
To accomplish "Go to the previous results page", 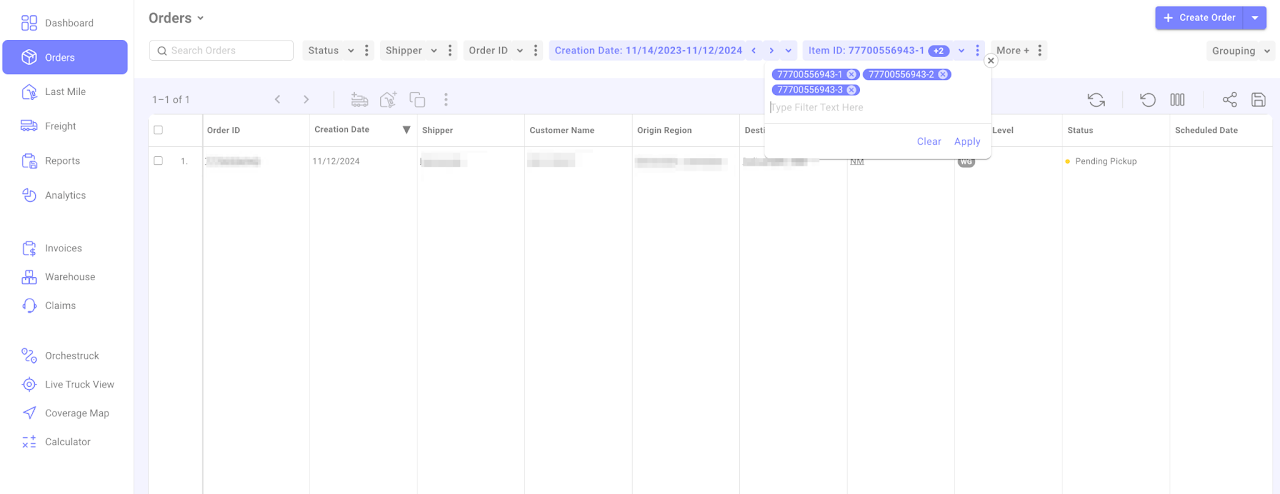I will (277, 100).
